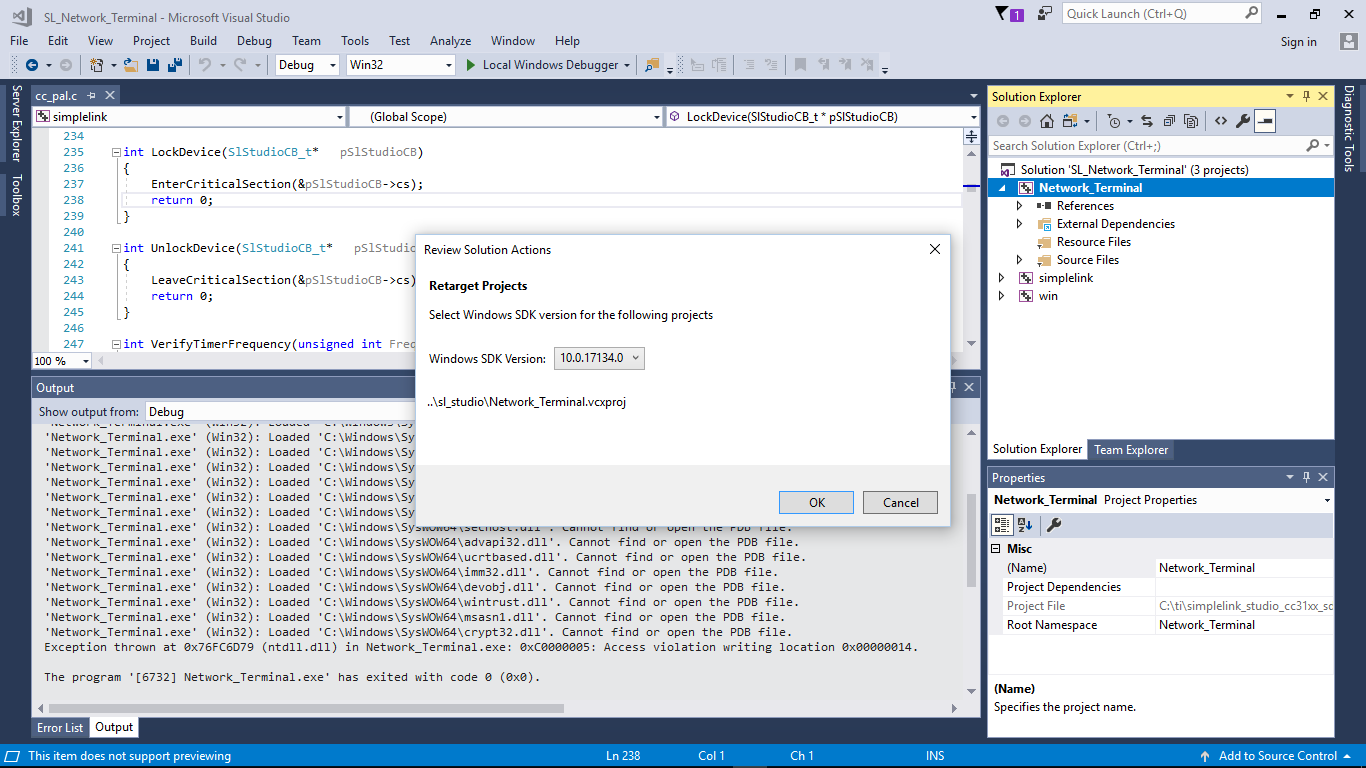Switch to the Error List tab

coord(60,728)
